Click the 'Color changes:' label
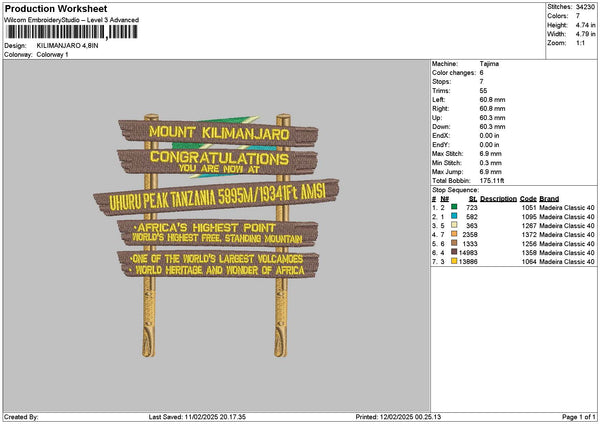The image size is (600, 424). click(x=454, y=73)
